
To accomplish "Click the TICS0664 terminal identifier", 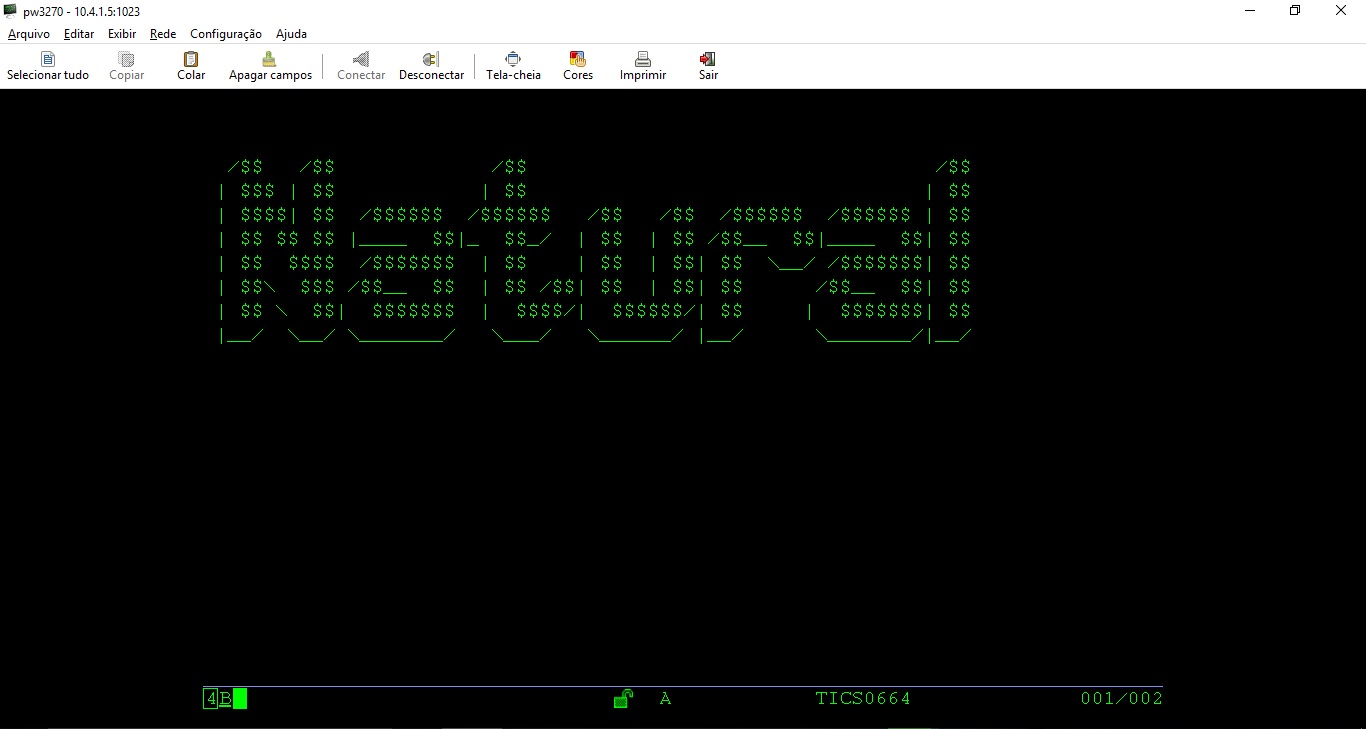I will click(862, 698).
